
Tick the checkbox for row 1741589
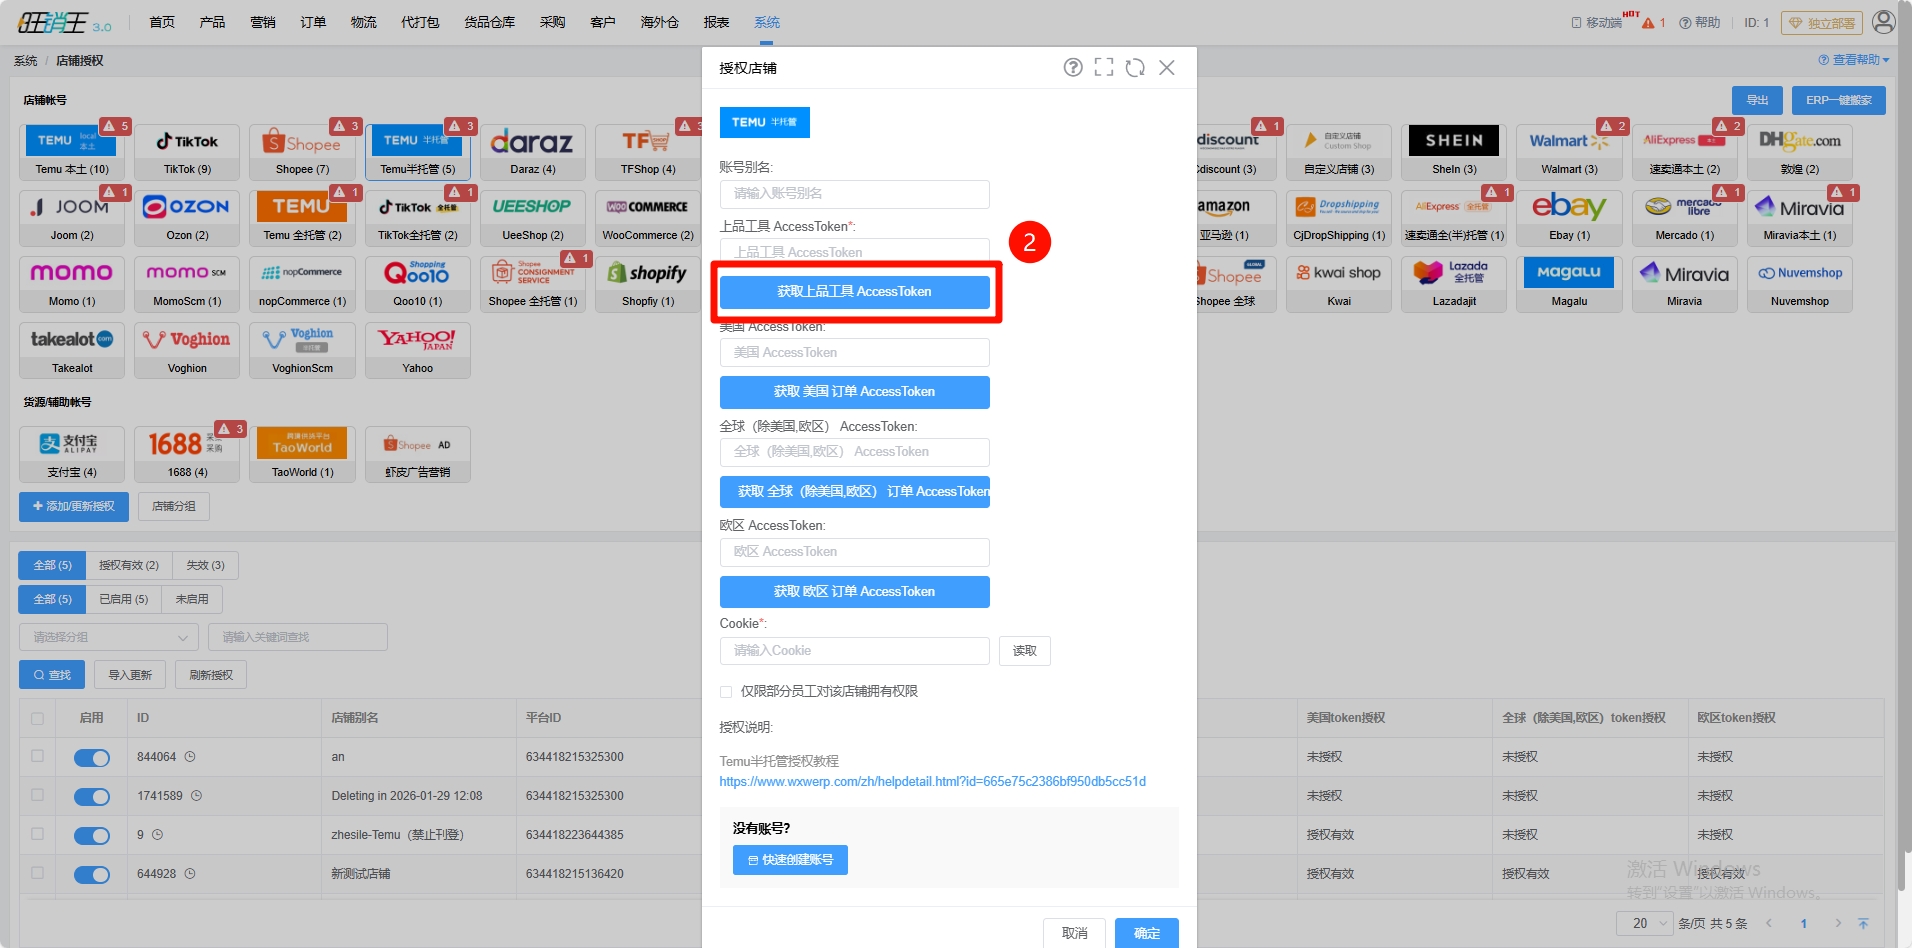point(38,795)
